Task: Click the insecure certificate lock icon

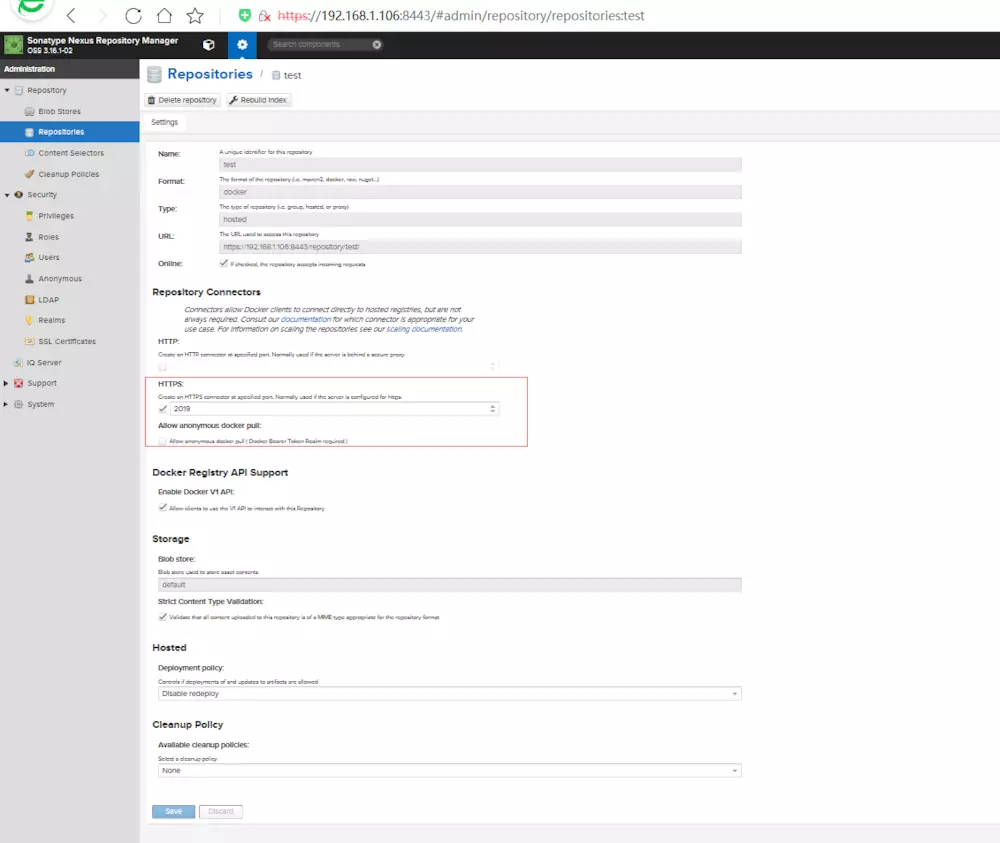Action: click(265, 16)
